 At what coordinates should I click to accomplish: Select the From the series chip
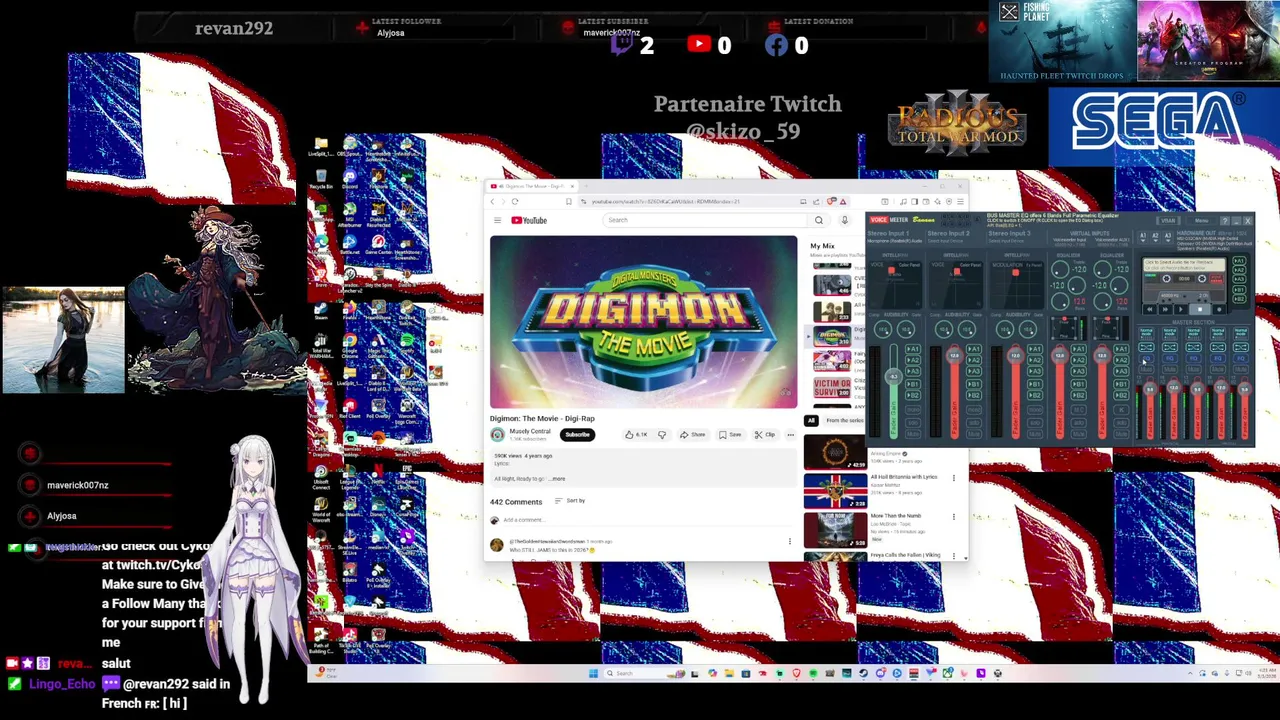coord(845,421)
